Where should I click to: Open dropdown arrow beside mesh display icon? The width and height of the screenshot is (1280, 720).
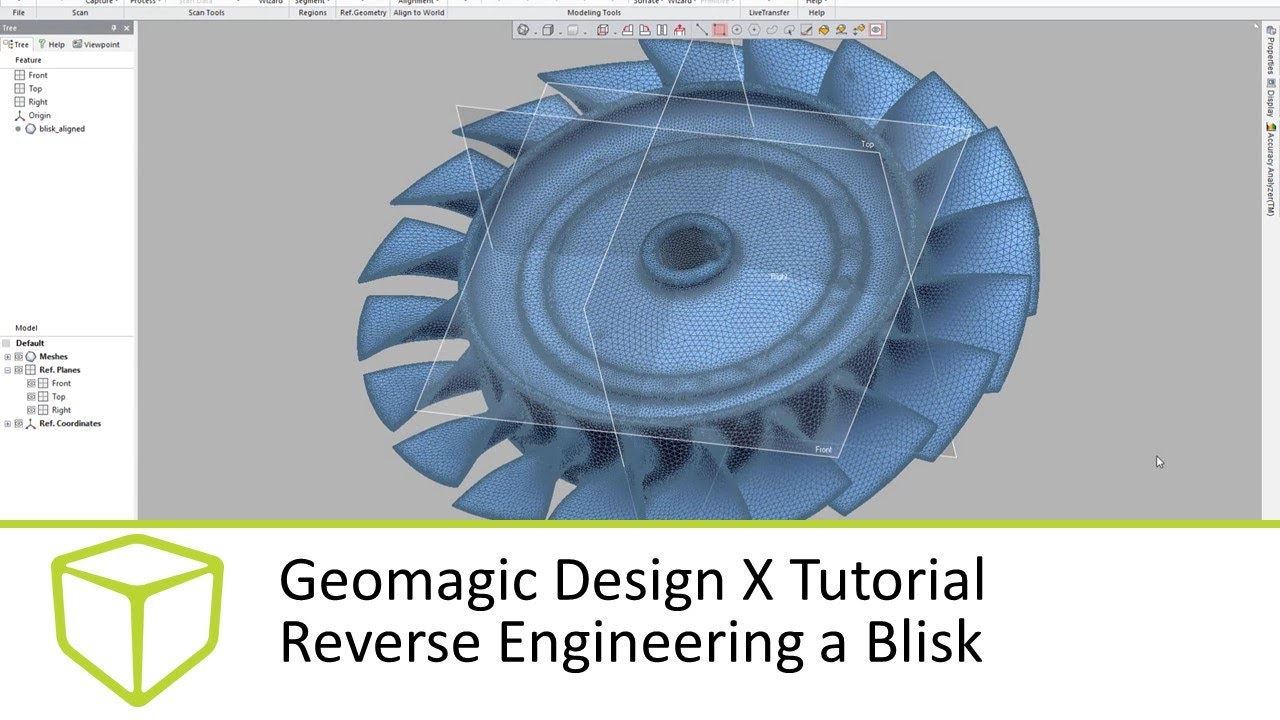[x=535, y=33]
